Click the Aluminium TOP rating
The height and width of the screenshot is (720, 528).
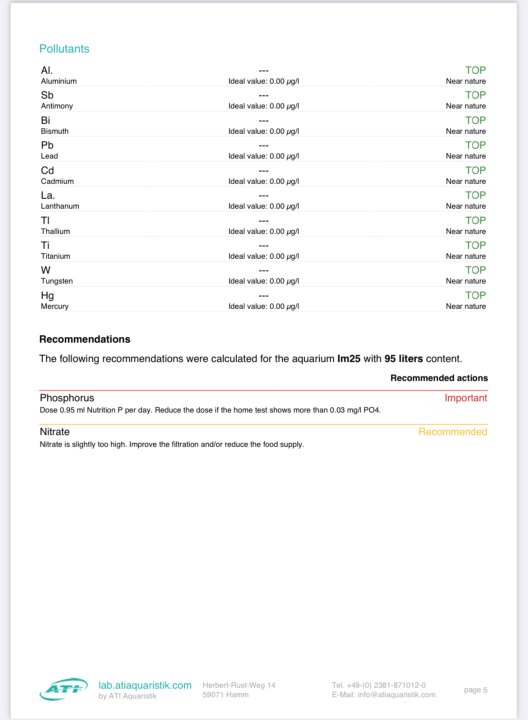pos(475,70)
